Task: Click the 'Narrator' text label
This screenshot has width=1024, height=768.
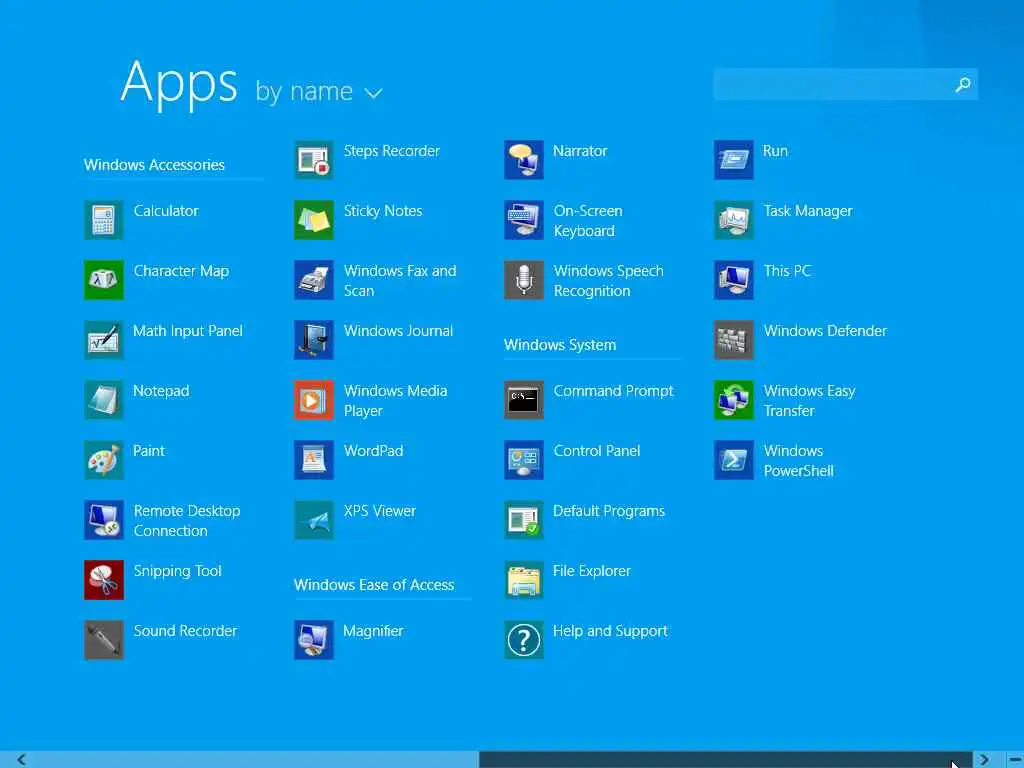Action: 580,151
